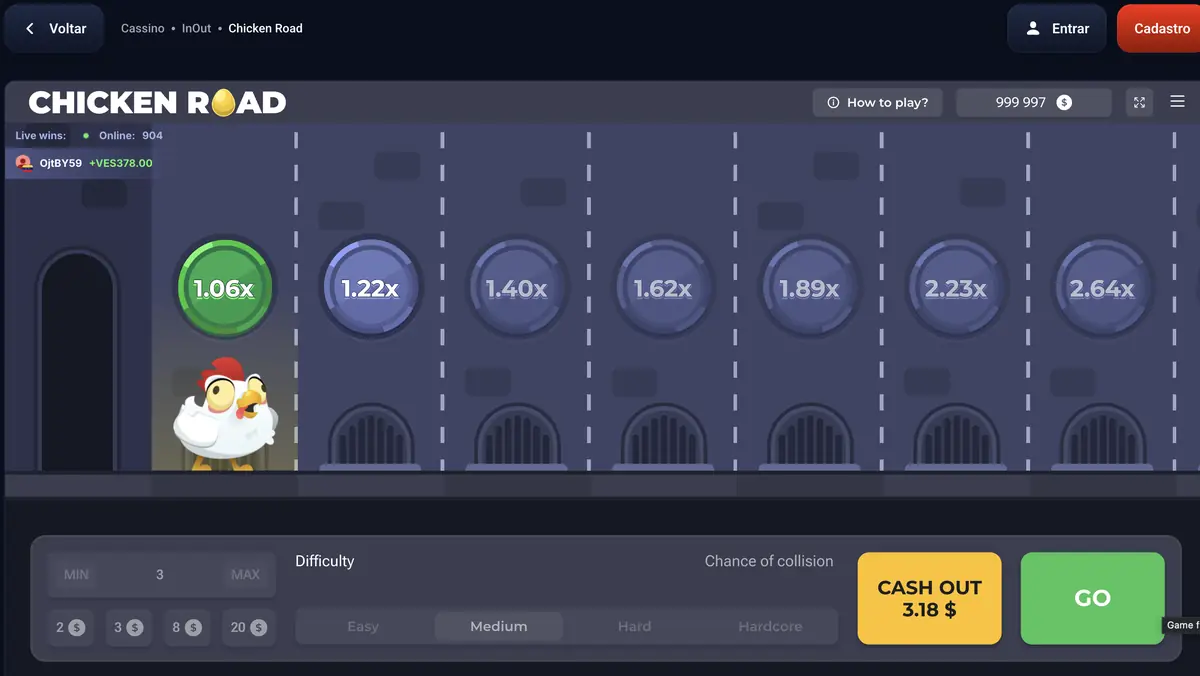Select Medium difficulty
1200x676 pixels.
tap(499, 626)
